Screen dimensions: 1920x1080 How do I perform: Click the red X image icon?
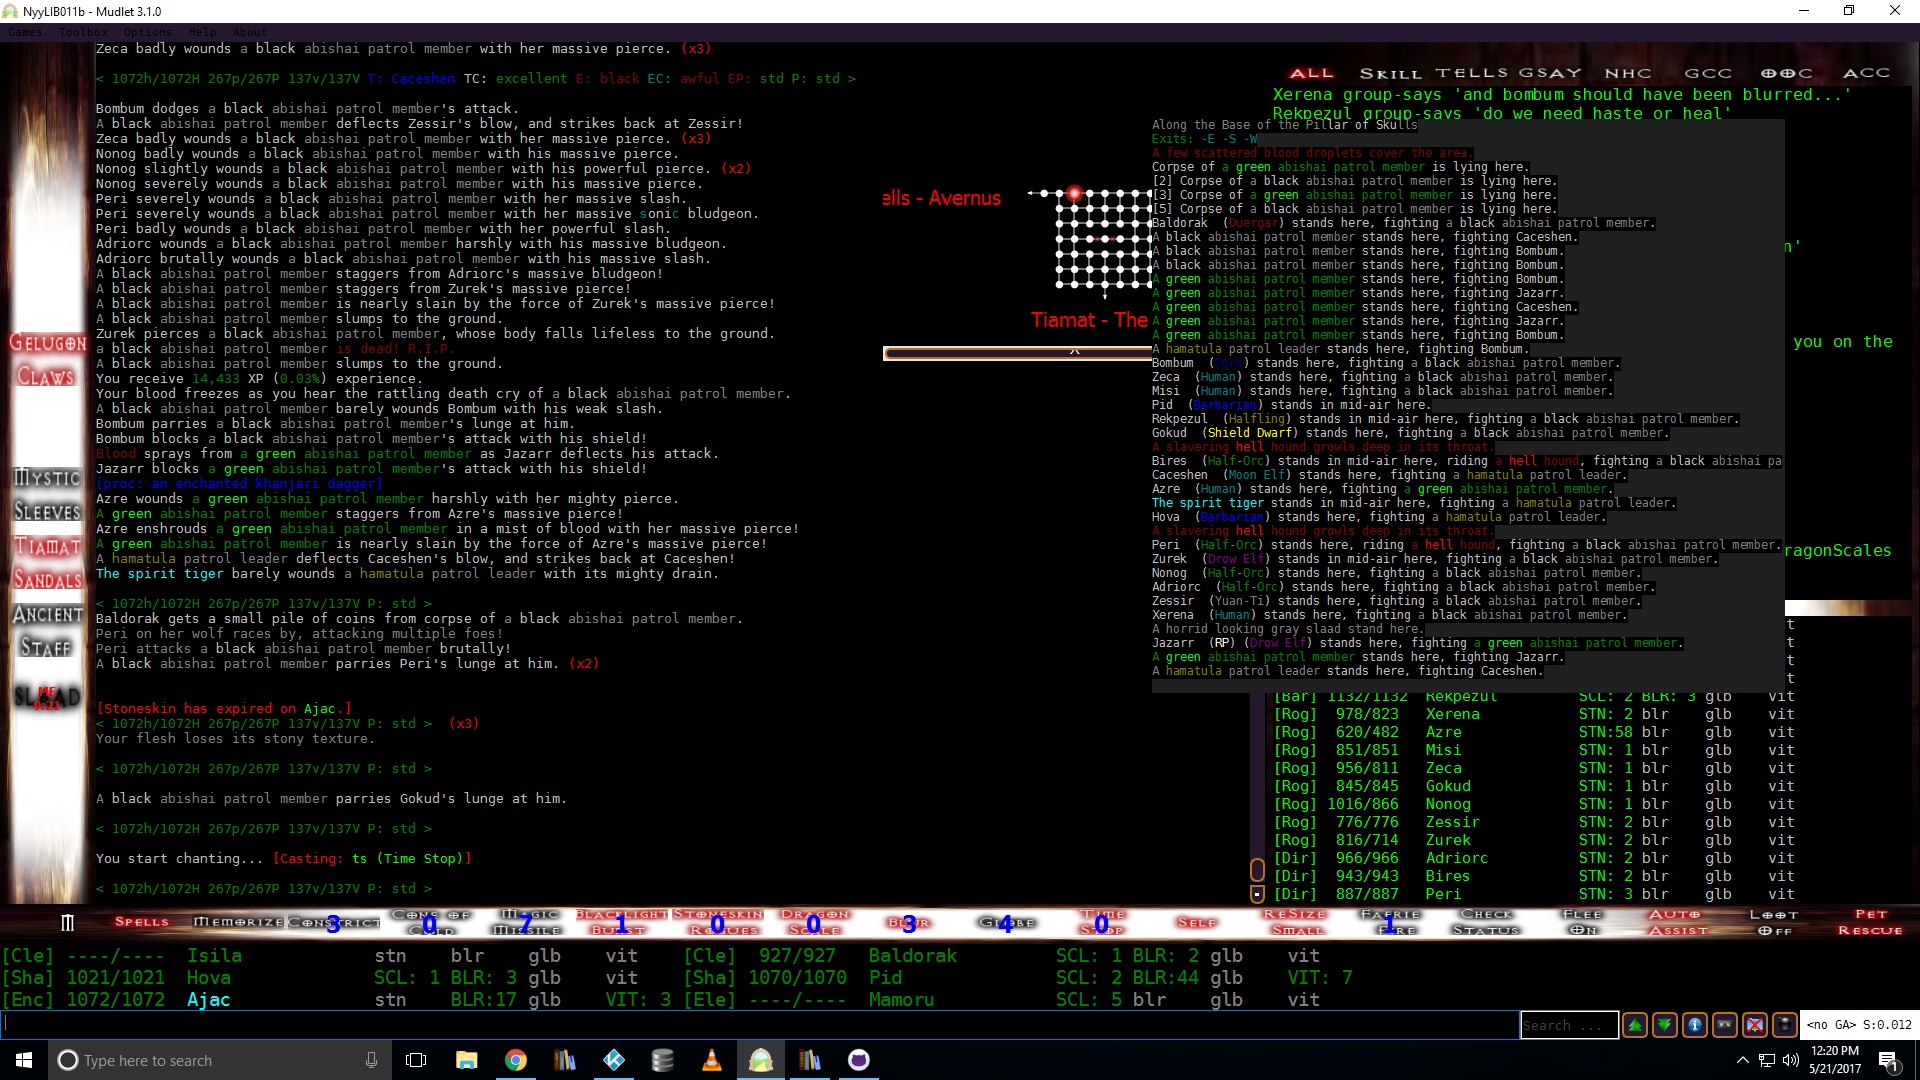tap(1755, 1025)
